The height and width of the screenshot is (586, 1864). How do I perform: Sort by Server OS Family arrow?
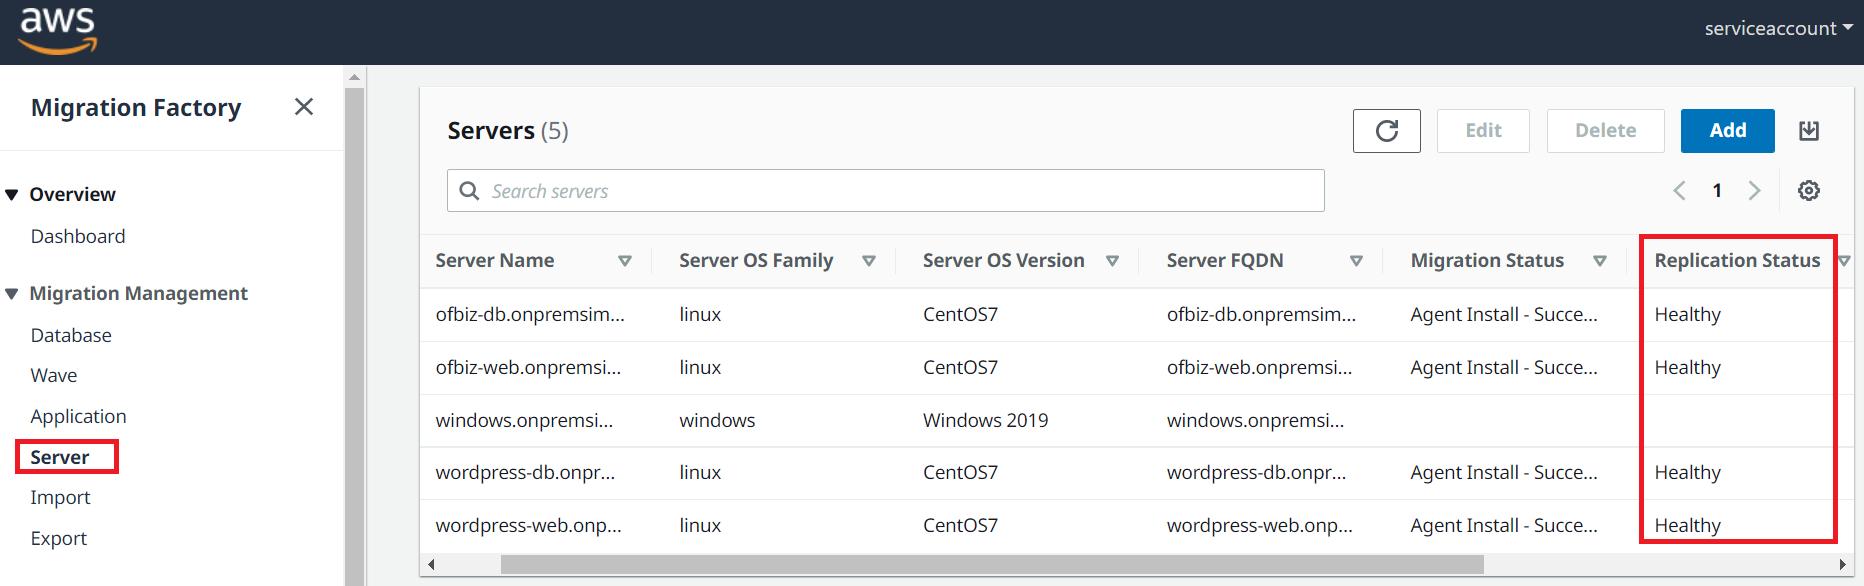click(868, 261)
